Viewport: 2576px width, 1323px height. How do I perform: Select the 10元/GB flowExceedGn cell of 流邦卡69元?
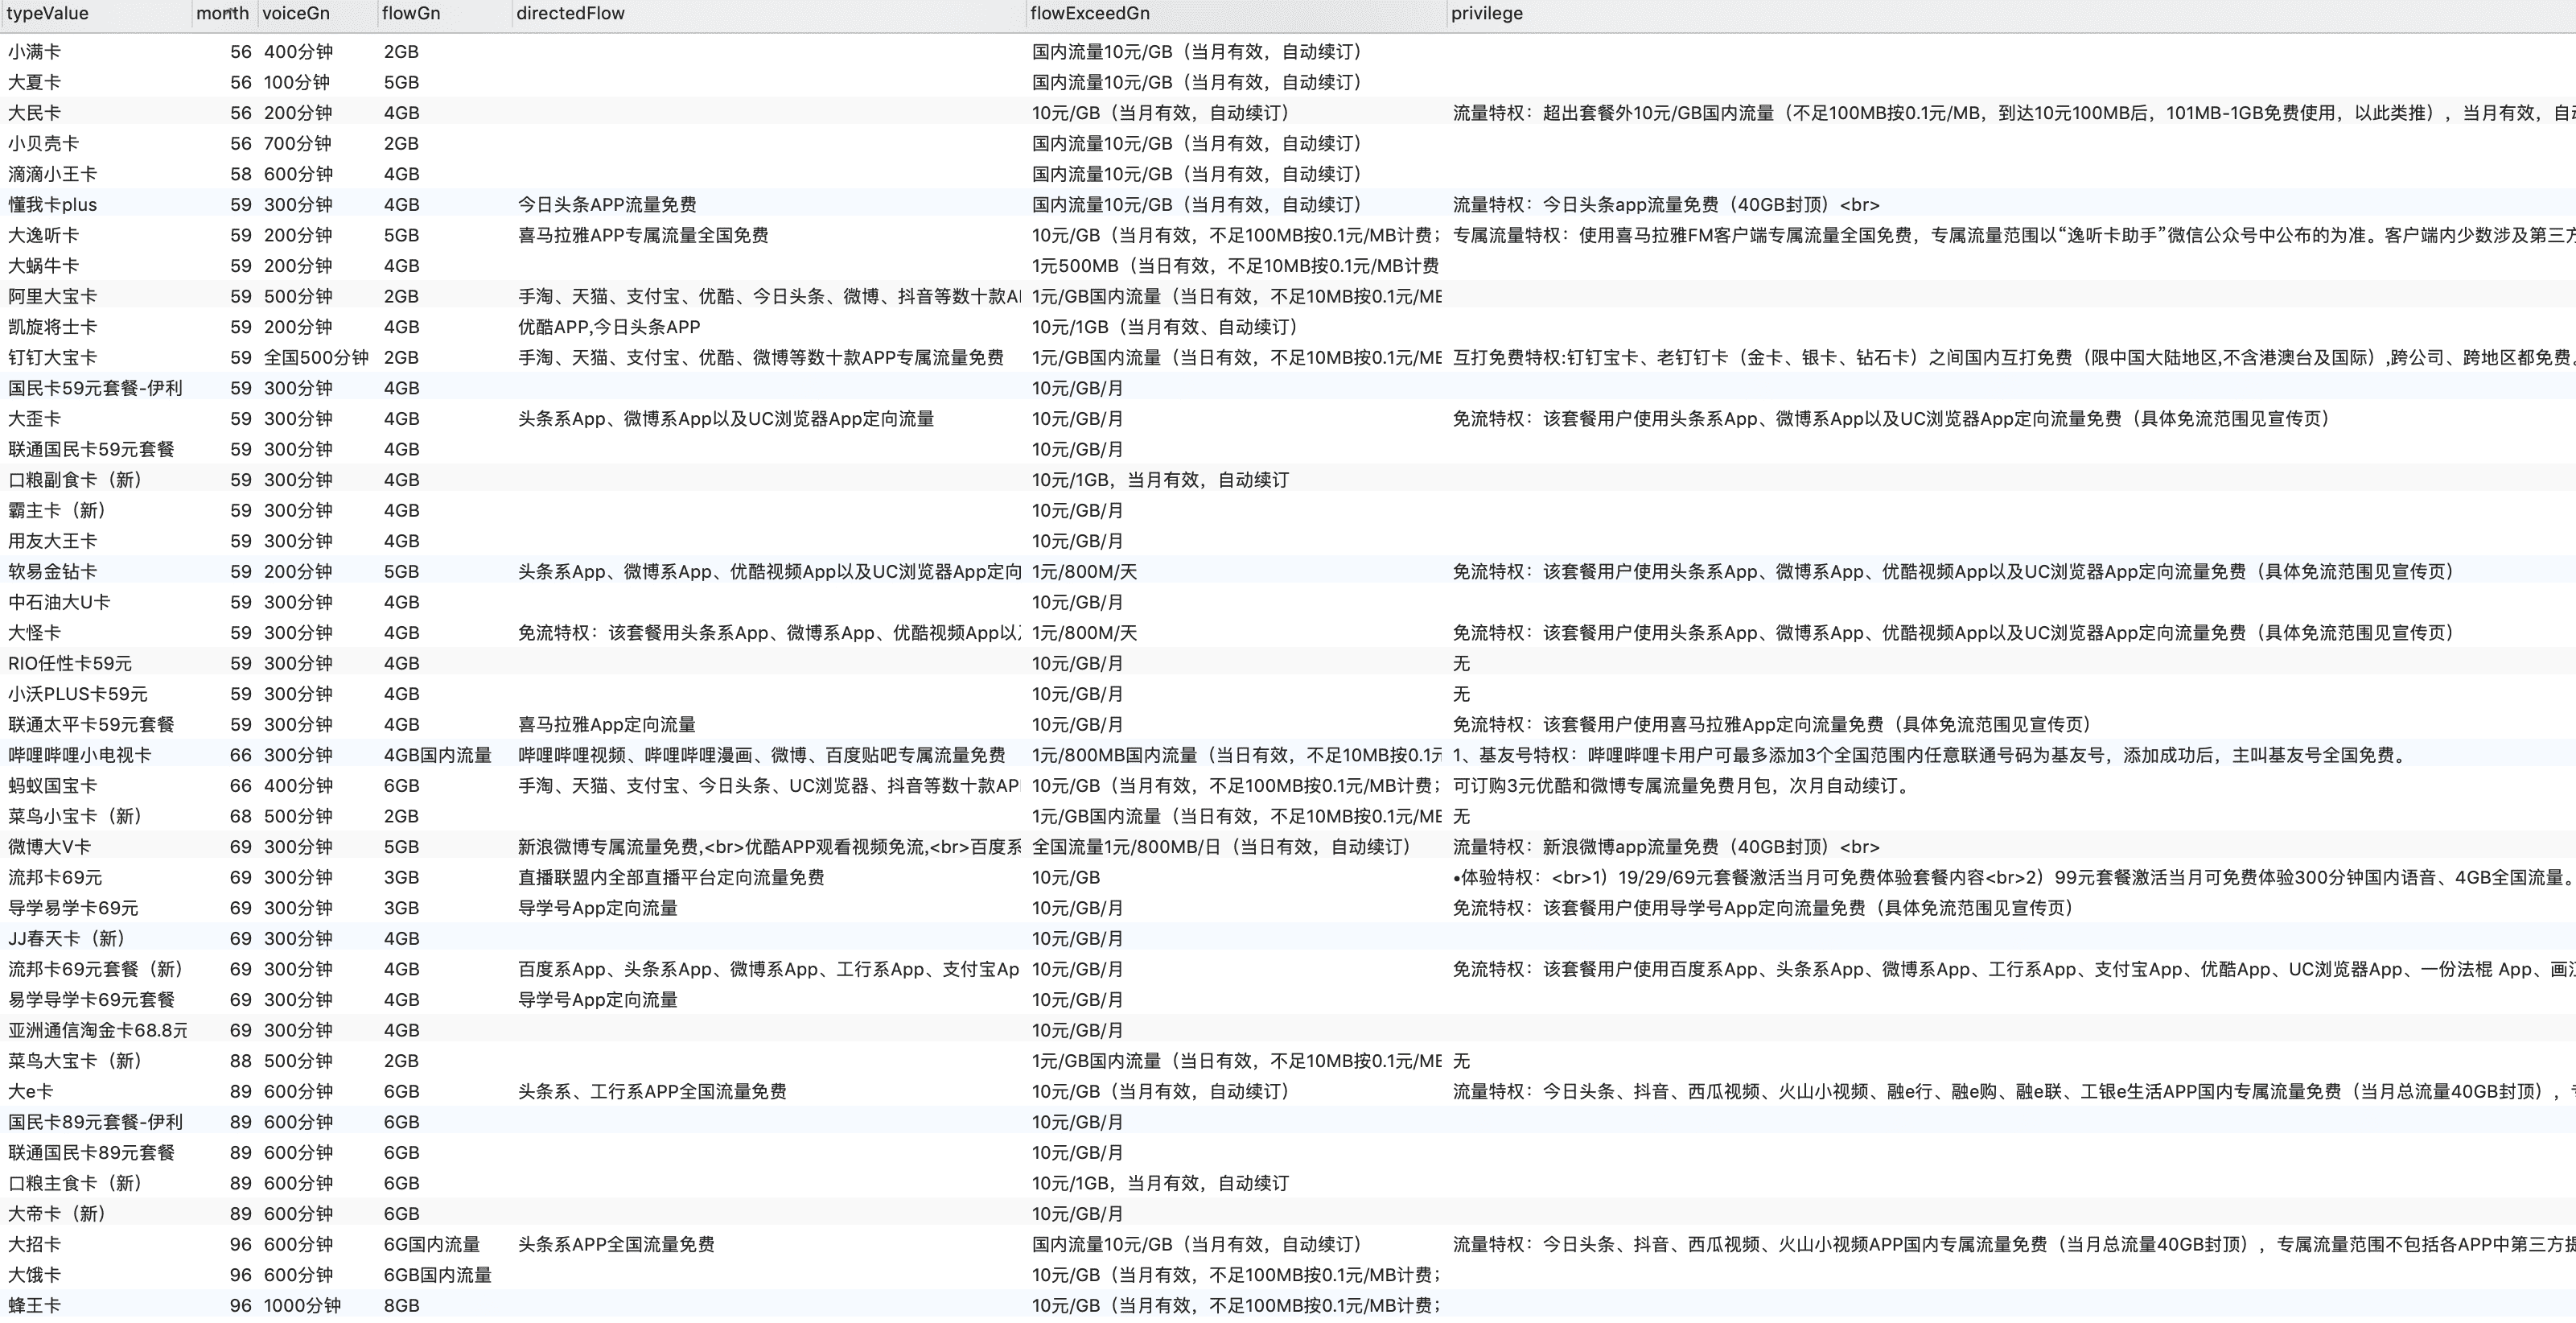click(1066, 878)
